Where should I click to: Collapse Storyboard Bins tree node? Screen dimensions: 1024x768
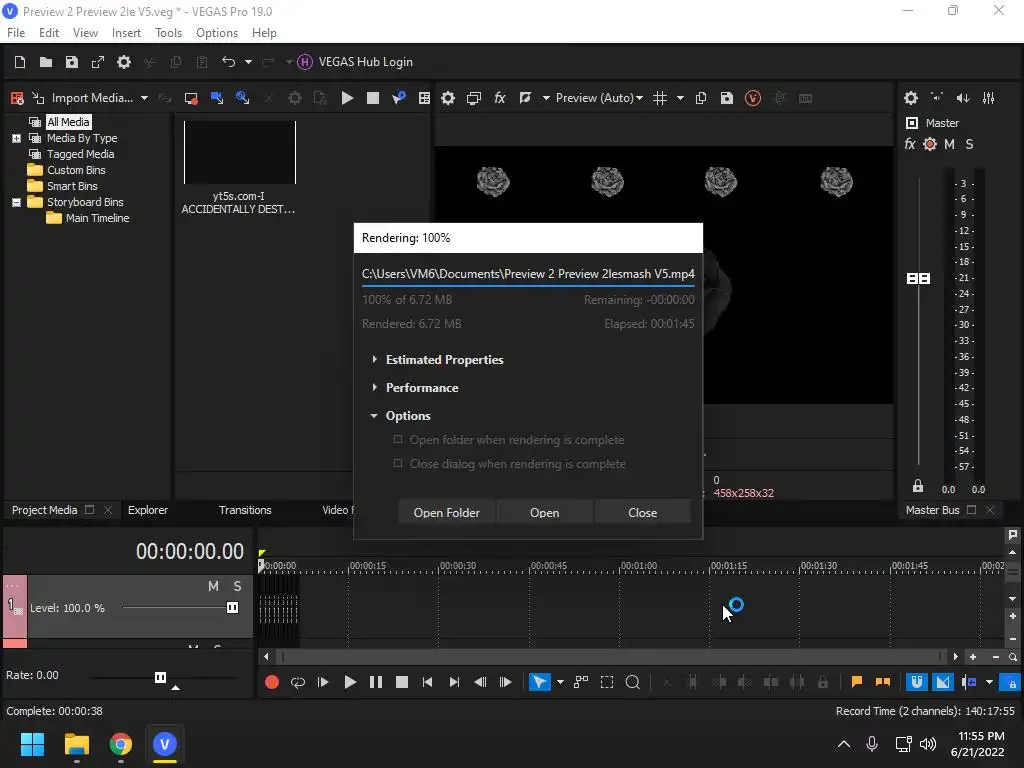16,202
